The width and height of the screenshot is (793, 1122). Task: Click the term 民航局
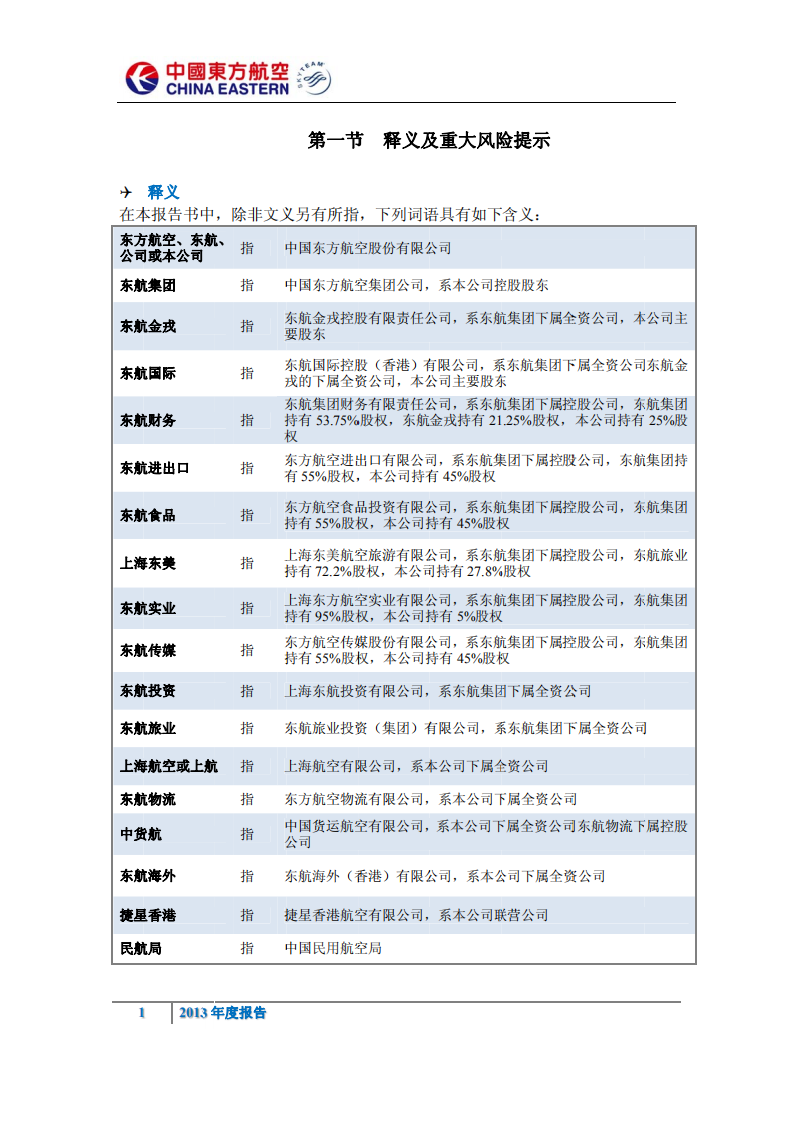click(x=140, y=949)
